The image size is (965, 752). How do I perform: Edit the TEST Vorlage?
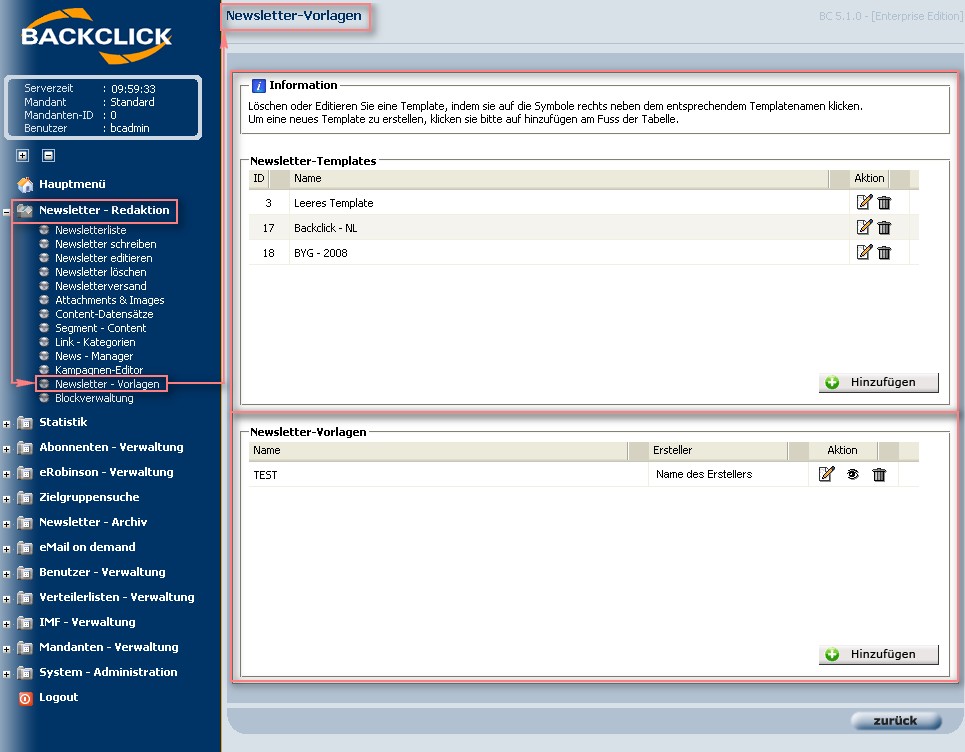(x=827, y=474)
